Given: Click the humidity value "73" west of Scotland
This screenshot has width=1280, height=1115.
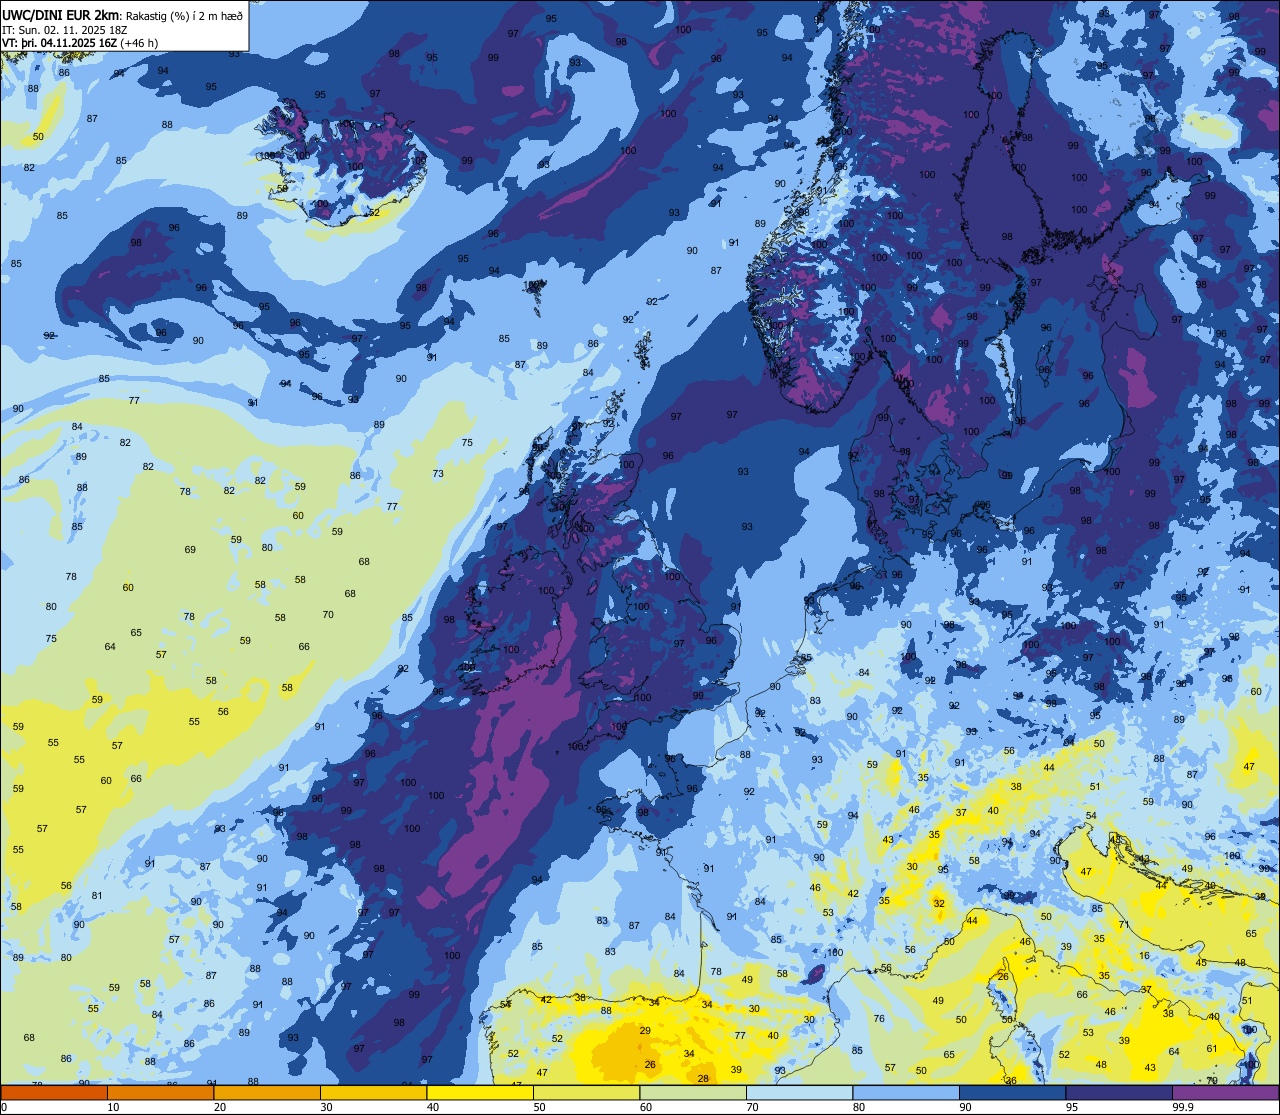Looking at the screenshot, I should click(438, 474).
